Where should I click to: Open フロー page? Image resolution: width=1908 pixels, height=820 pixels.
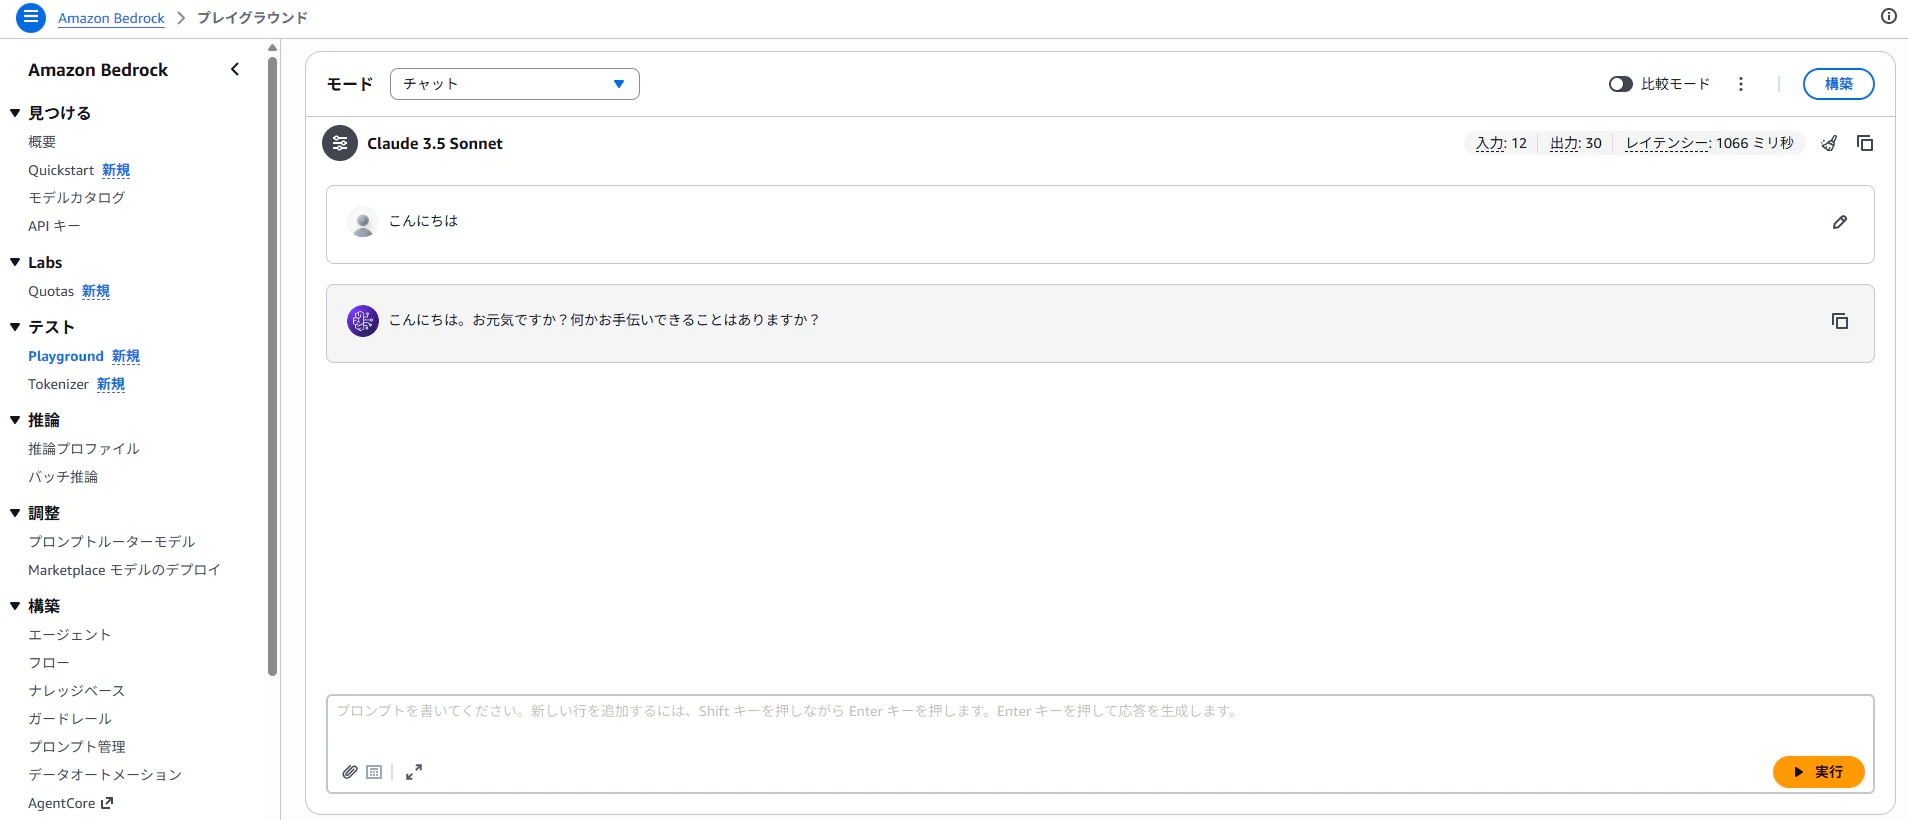click(x=49, y=663)
